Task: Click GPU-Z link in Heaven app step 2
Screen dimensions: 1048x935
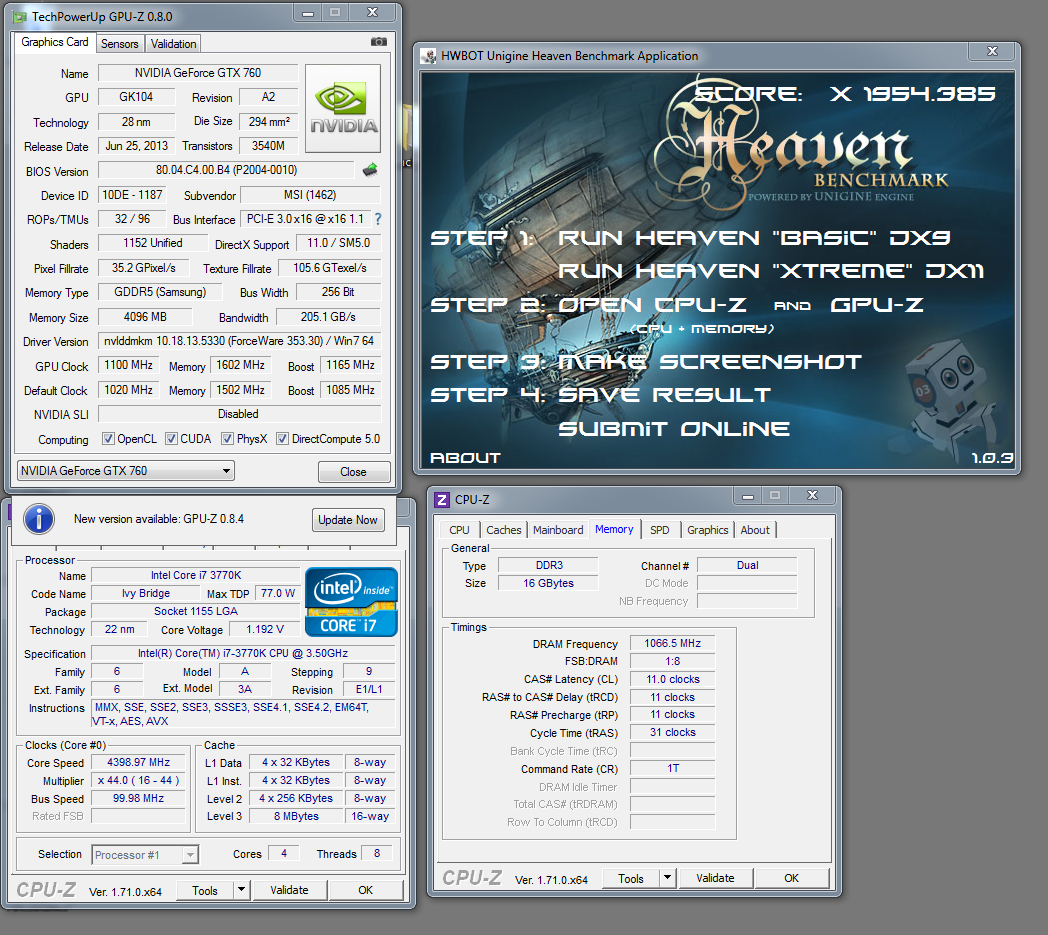Action: tap(877, 305)
